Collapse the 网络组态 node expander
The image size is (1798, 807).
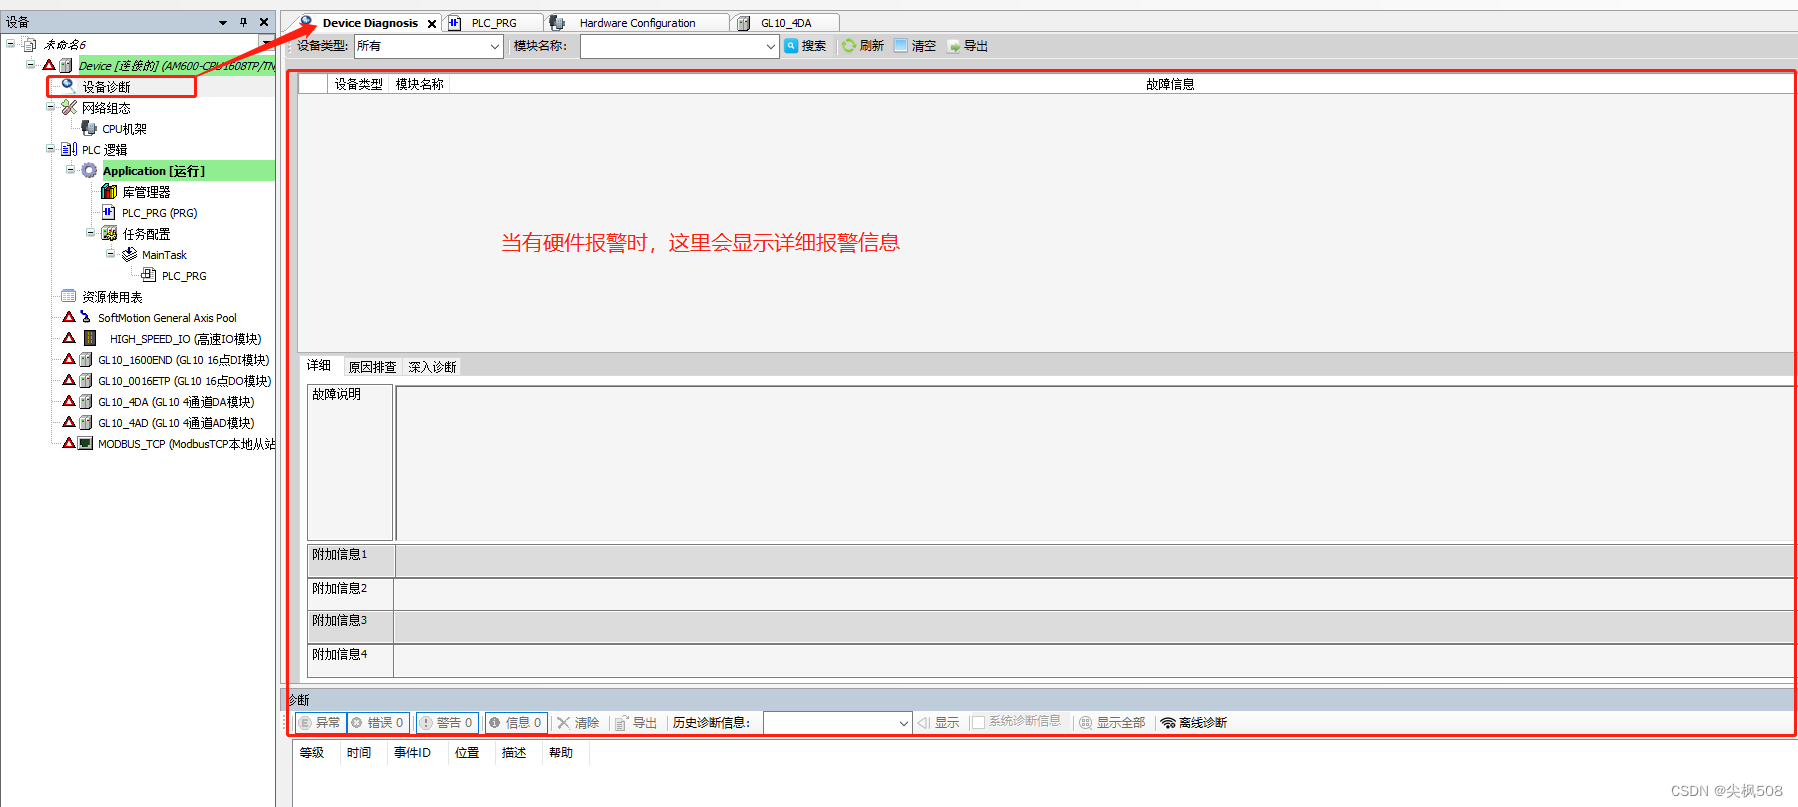coord(51,107)
